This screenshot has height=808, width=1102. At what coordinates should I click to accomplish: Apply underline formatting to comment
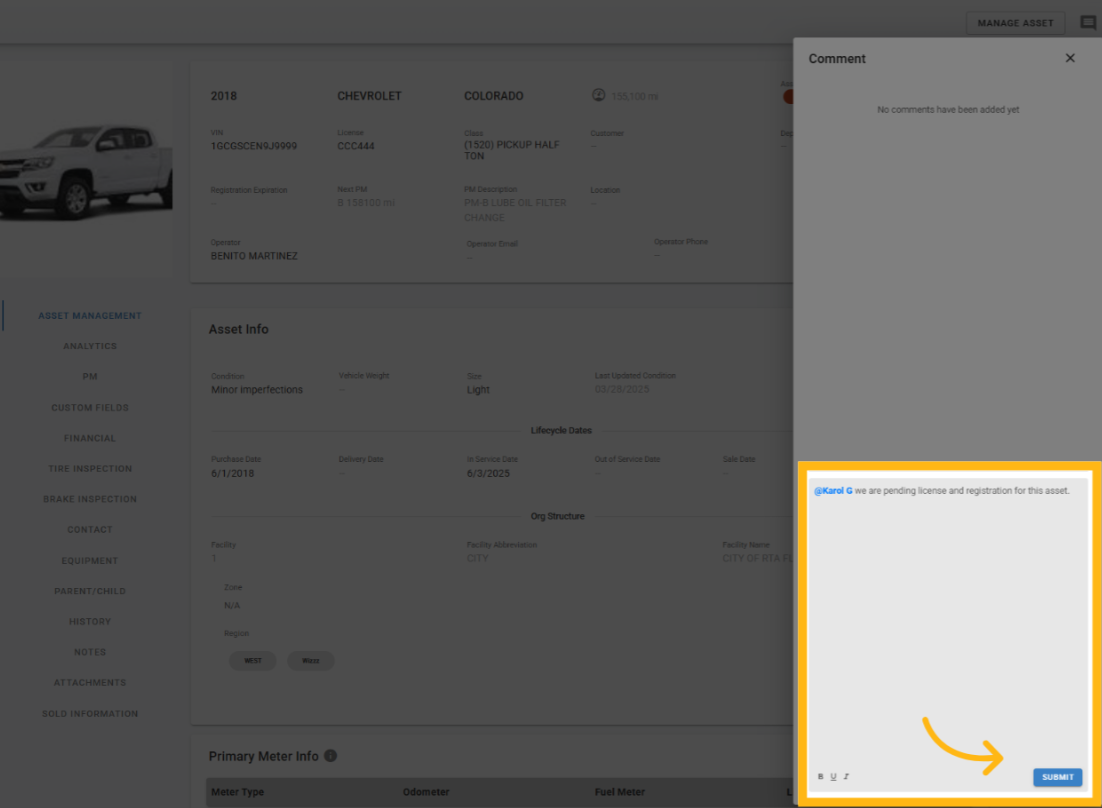[833, 777]
